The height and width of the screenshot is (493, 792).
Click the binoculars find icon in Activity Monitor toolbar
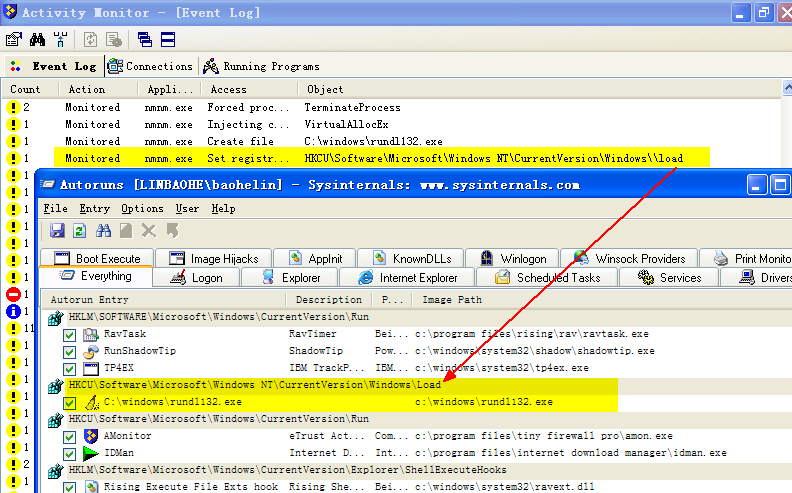[x=37, y=39]
